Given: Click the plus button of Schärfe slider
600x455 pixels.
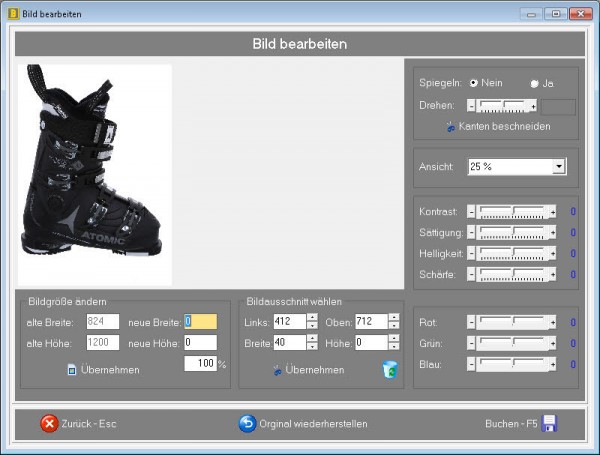Looking at the screenshot, I should click(553, 274).
